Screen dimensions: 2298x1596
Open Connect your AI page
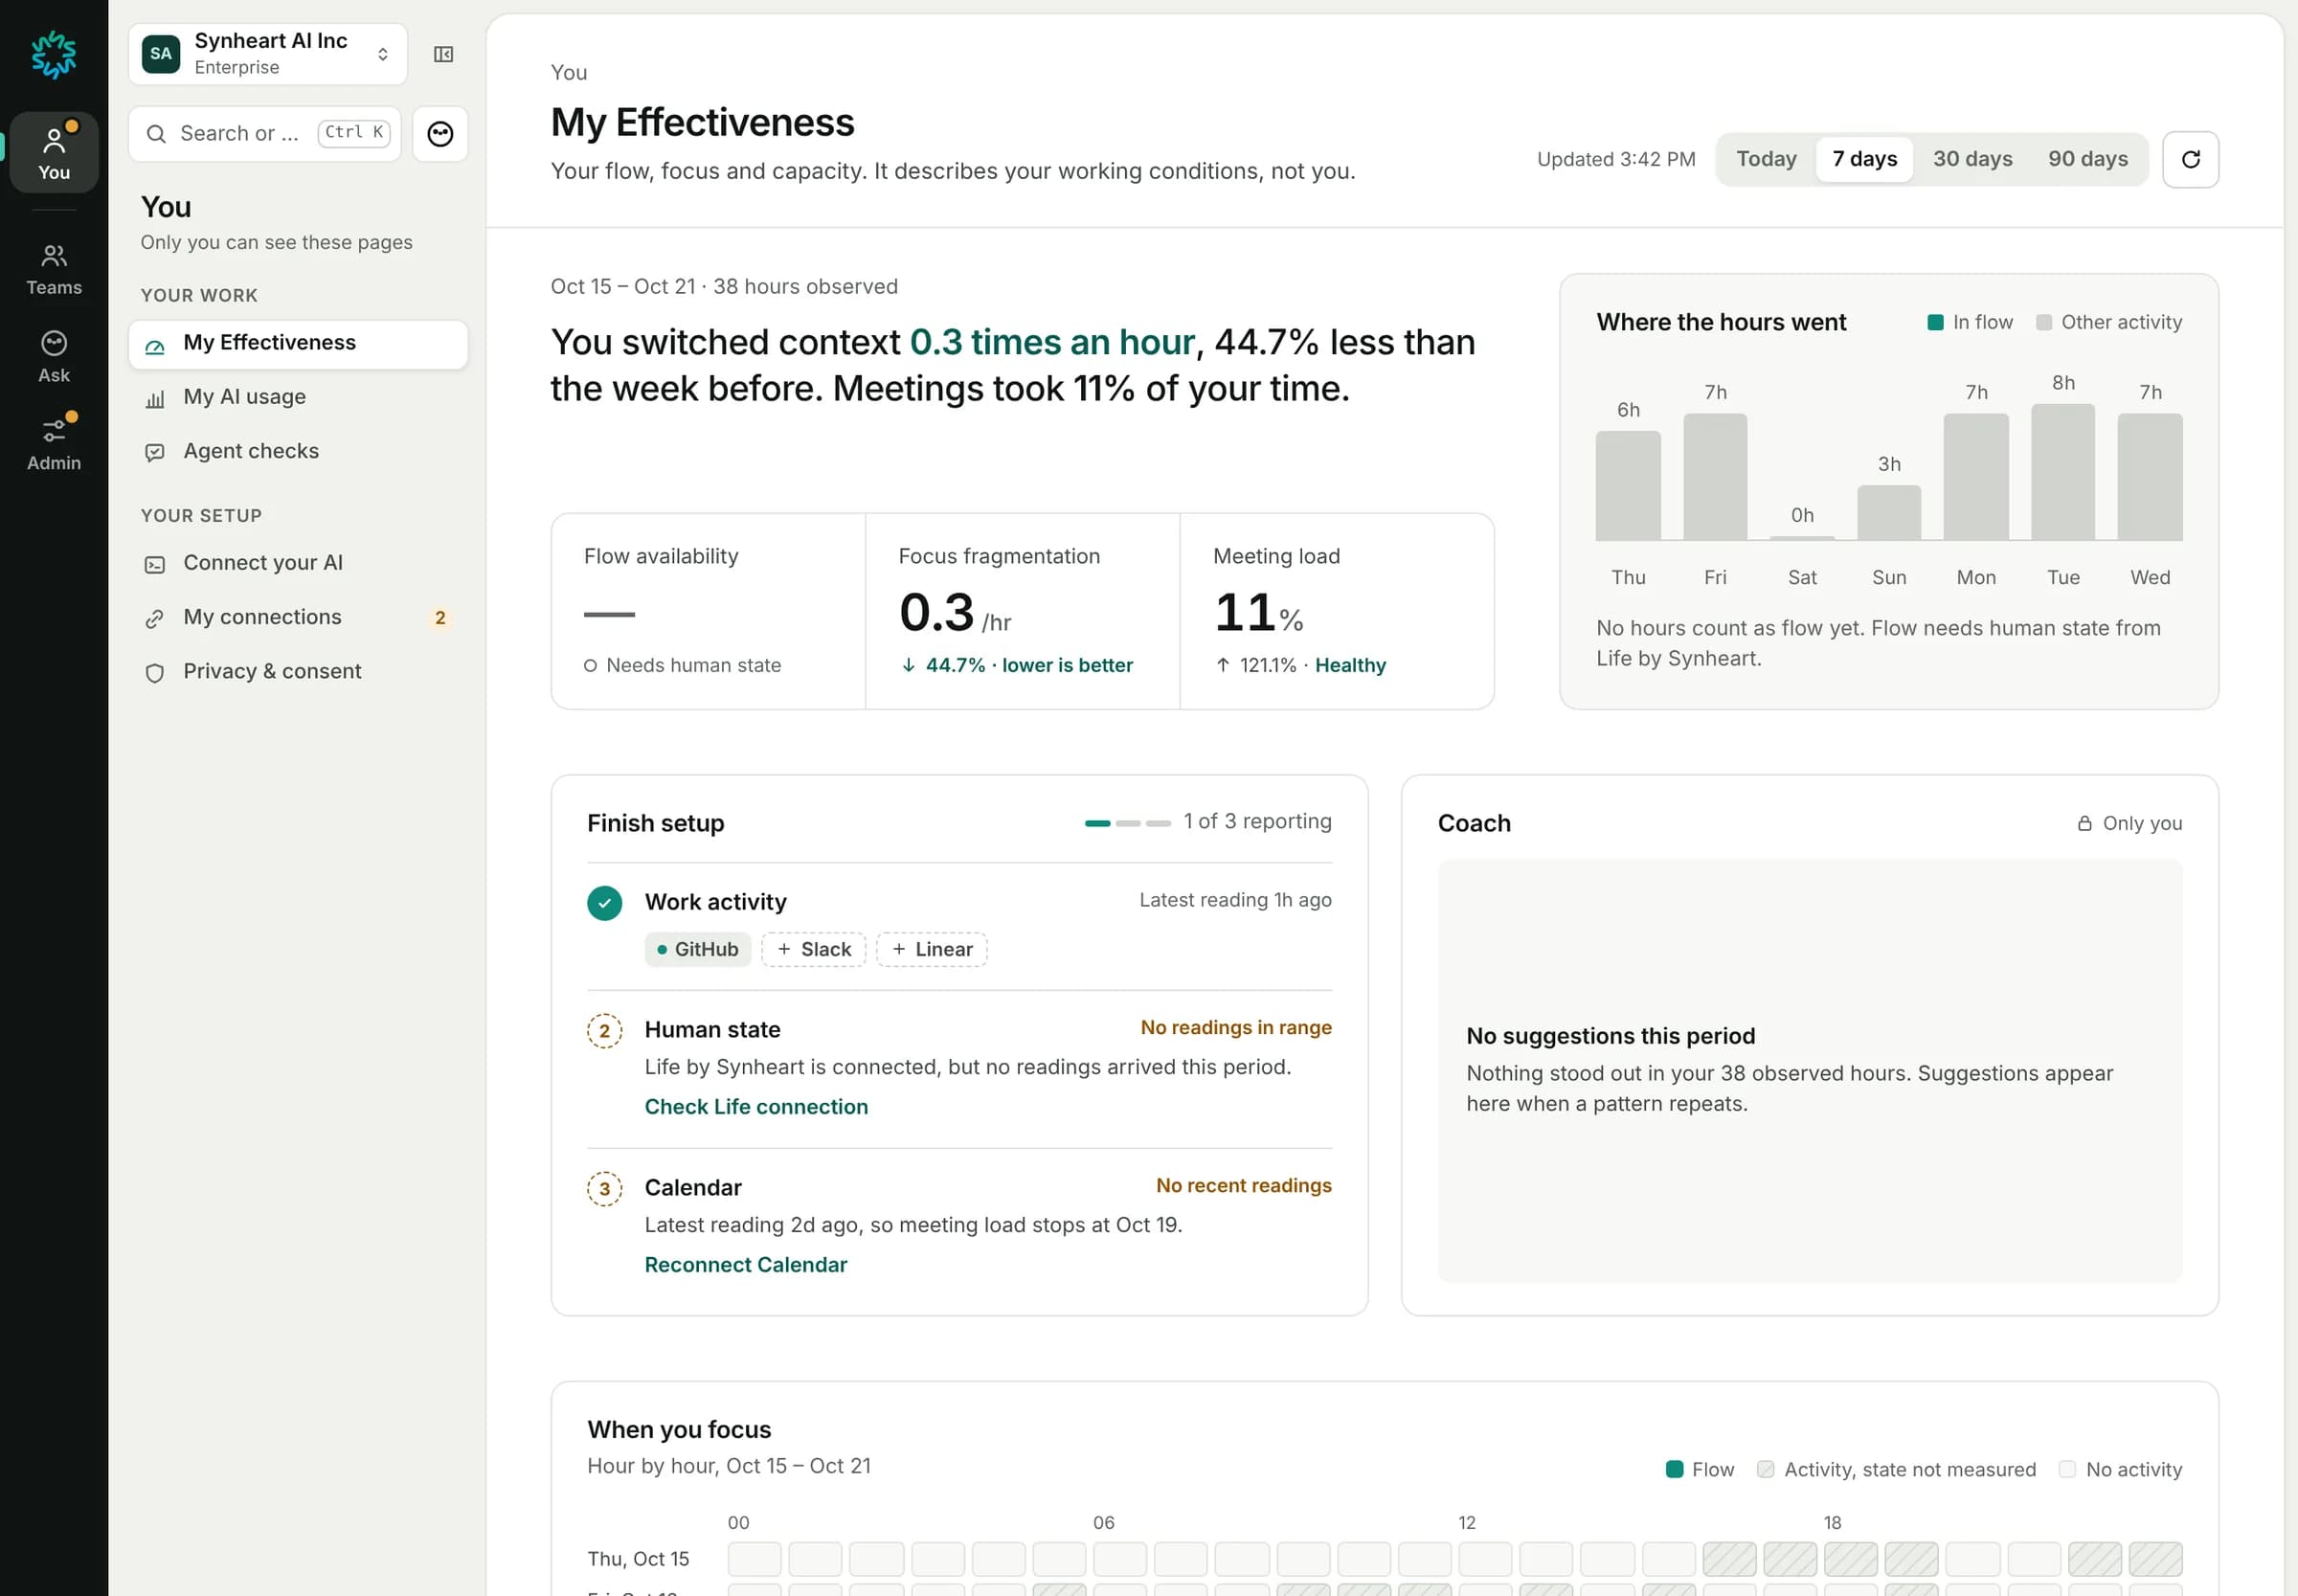[298, 564]
